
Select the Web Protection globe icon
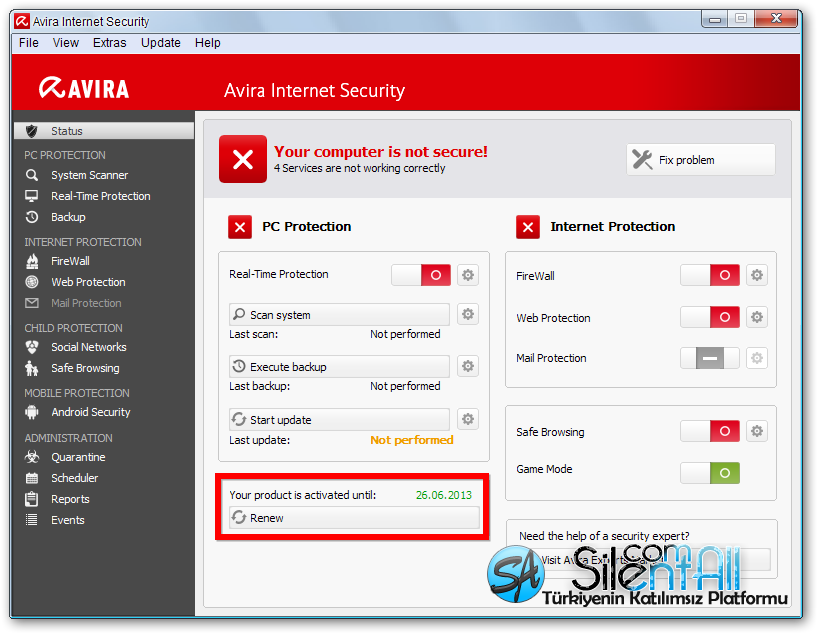32,282
